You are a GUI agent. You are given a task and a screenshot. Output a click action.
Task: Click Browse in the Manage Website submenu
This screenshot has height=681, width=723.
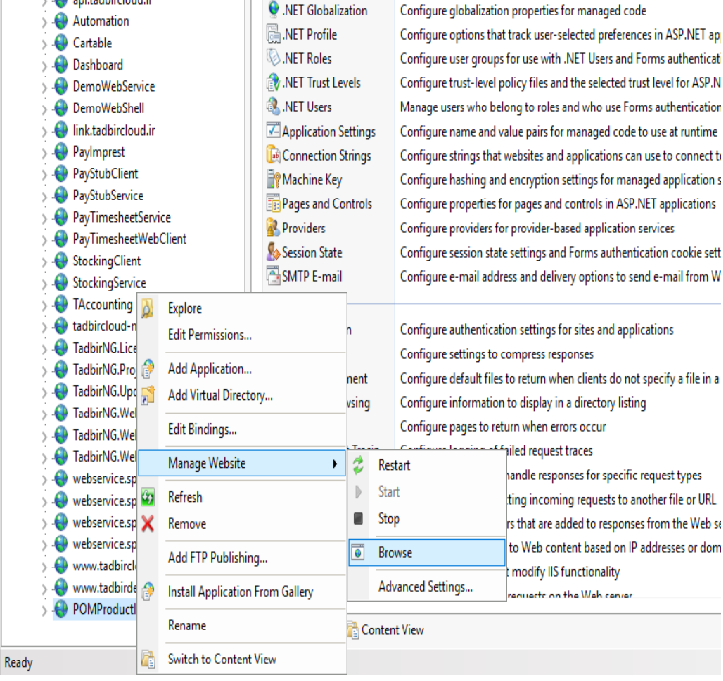[x=427, y=552]
